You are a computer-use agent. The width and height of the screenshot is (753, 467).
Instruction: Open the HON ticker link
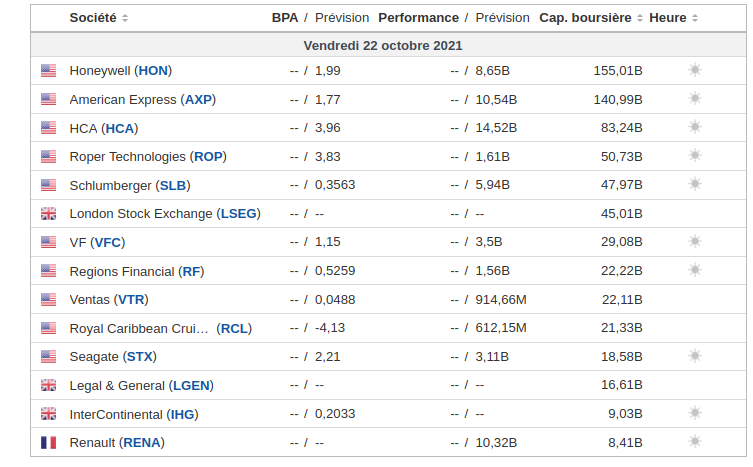[x=153, y=70]
